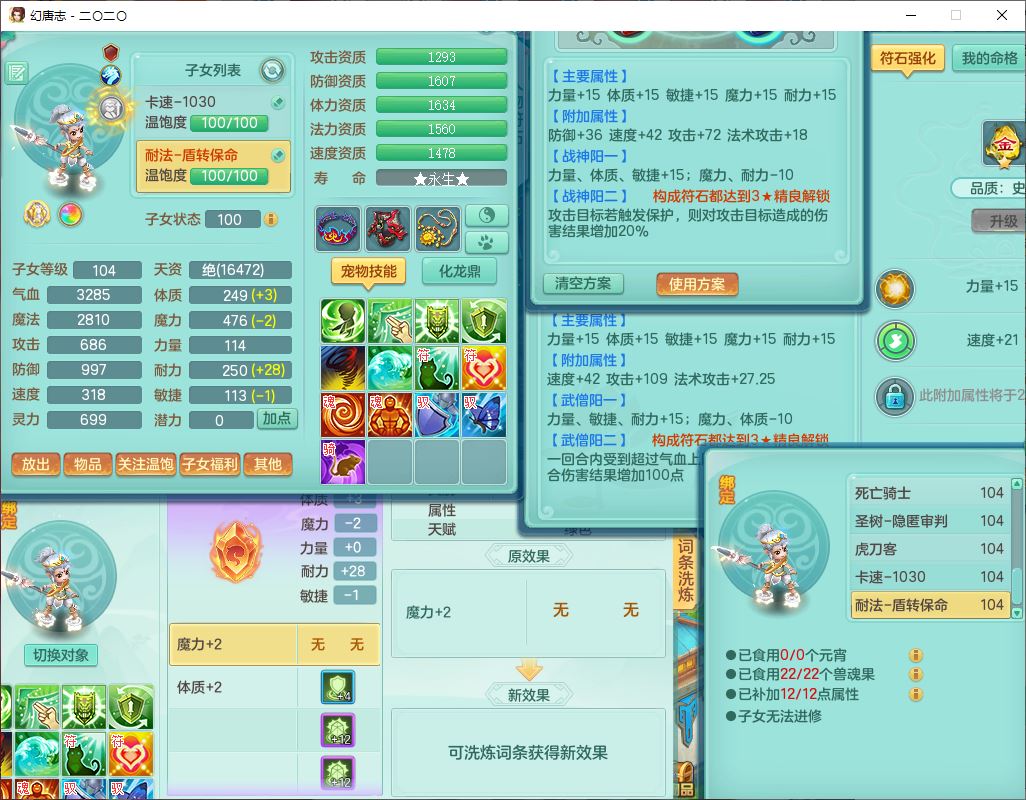Select the golden necklace equipment slot
This screenshot has width=1026, height=800.
point(438,229)
